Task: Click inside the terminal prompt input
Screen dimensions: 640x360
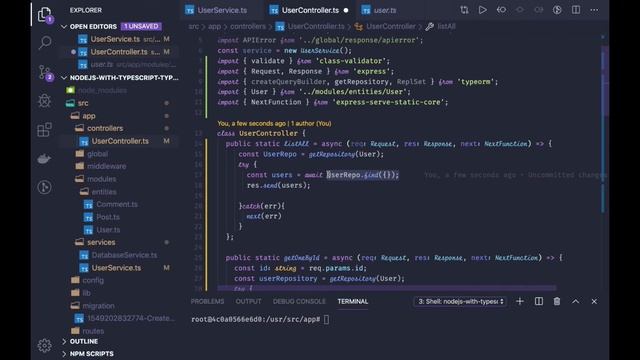Action: tap(326, 319)
